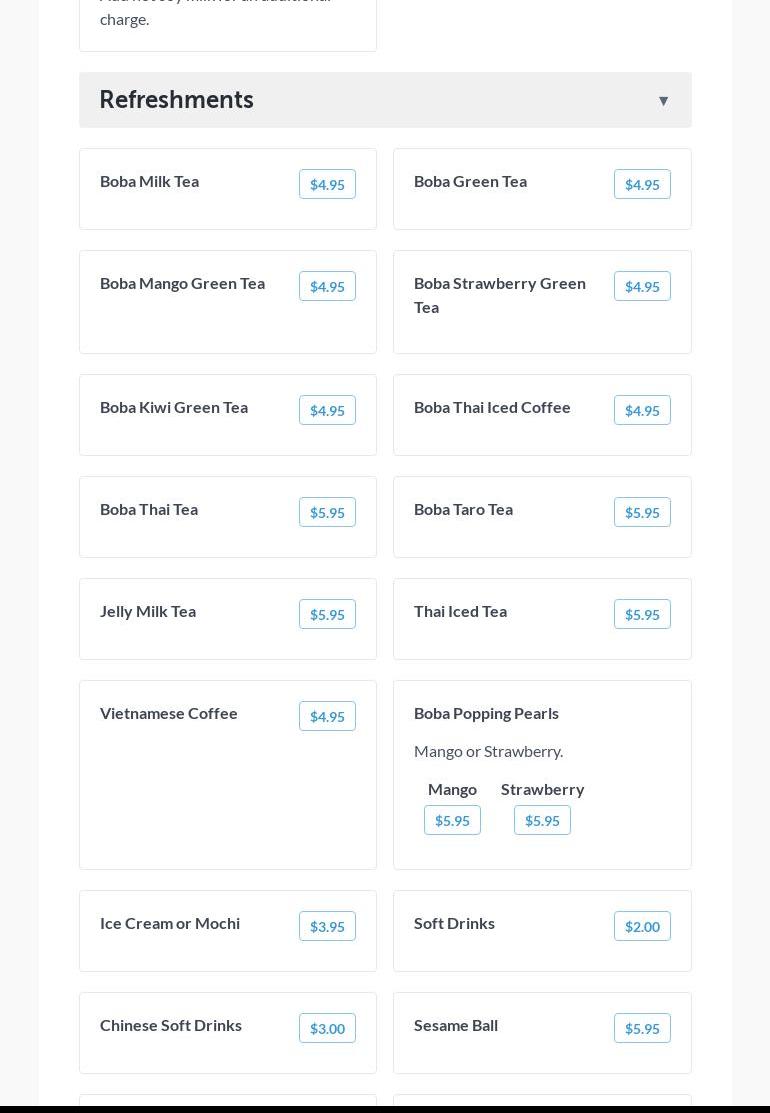Image resolution: width=770 pixels, height=1113 pixels.
Task: Click the Boba Thai Iced Coffee price
Action: coord(642,411)
